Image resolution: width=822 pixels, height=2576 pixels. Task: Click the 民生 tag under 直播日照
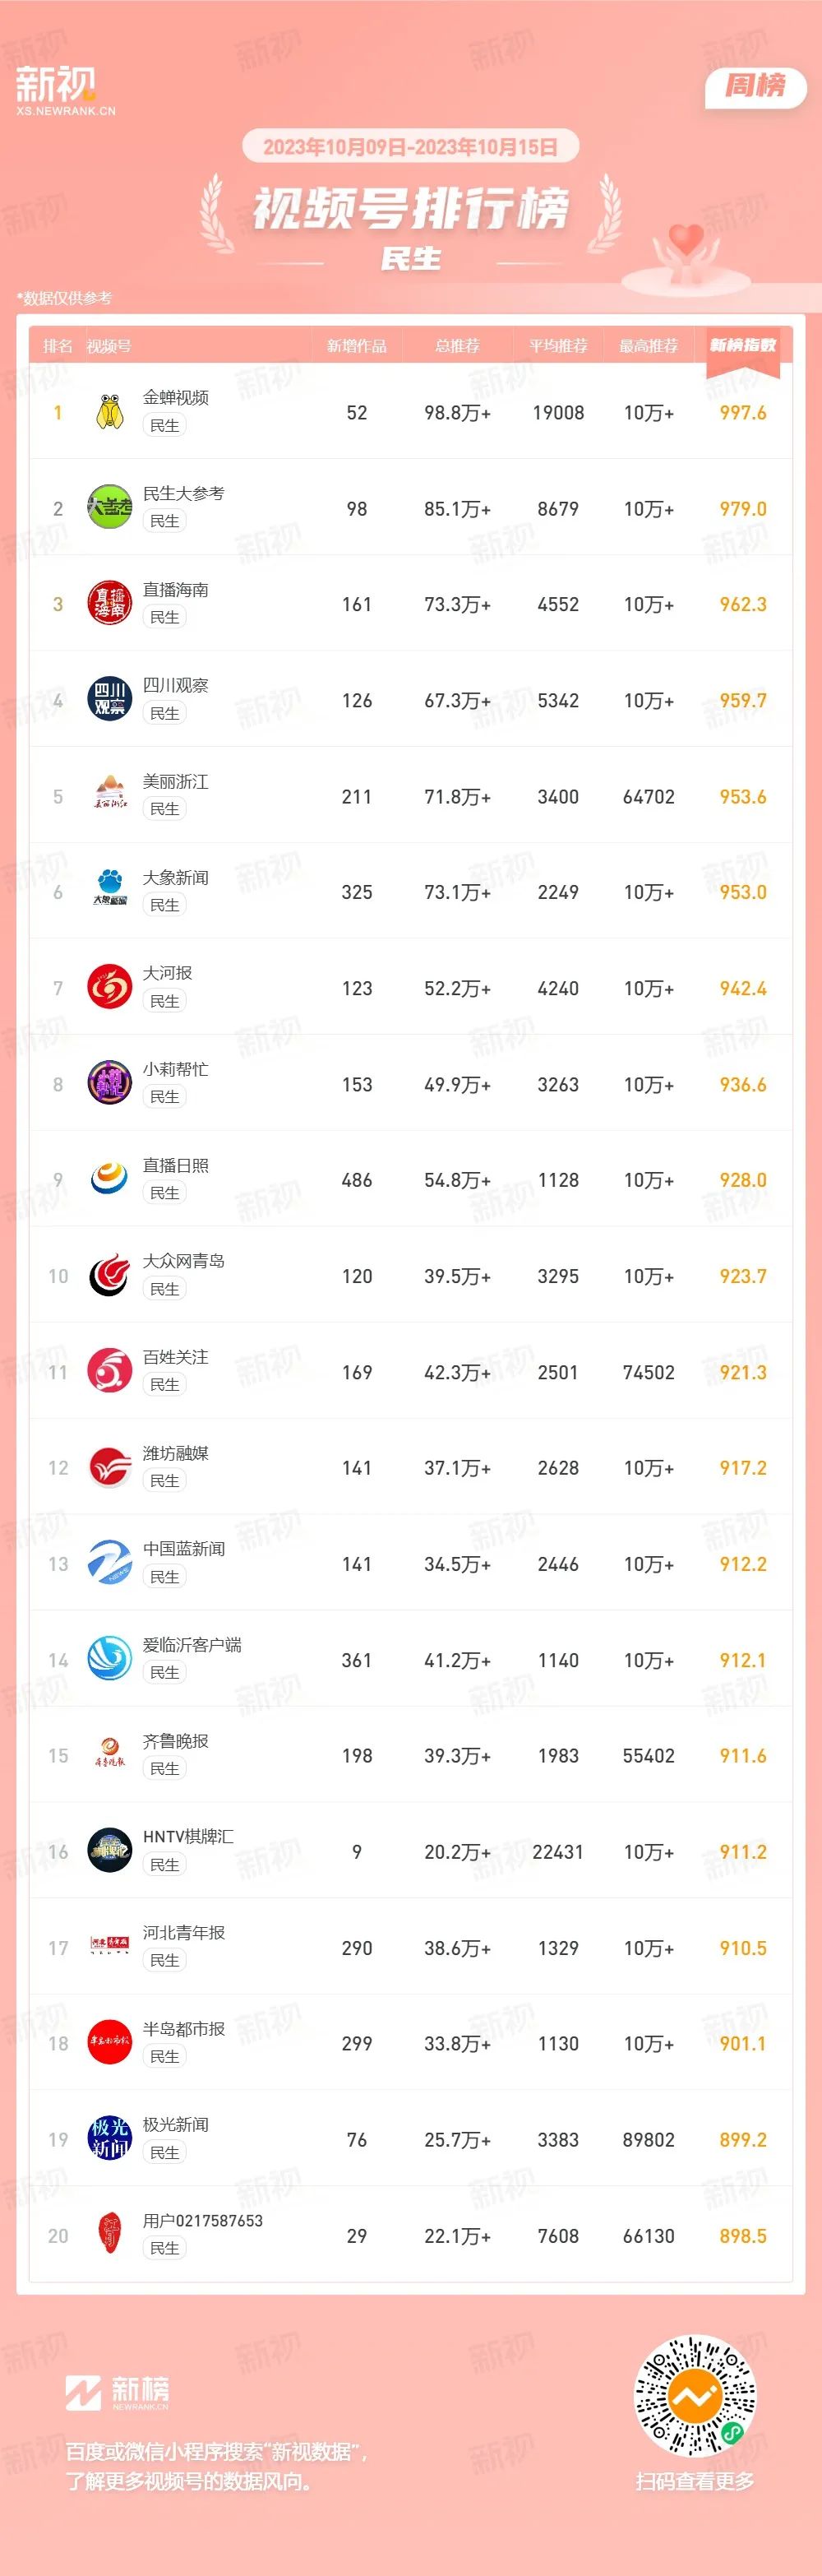[x=165, y=1193]
